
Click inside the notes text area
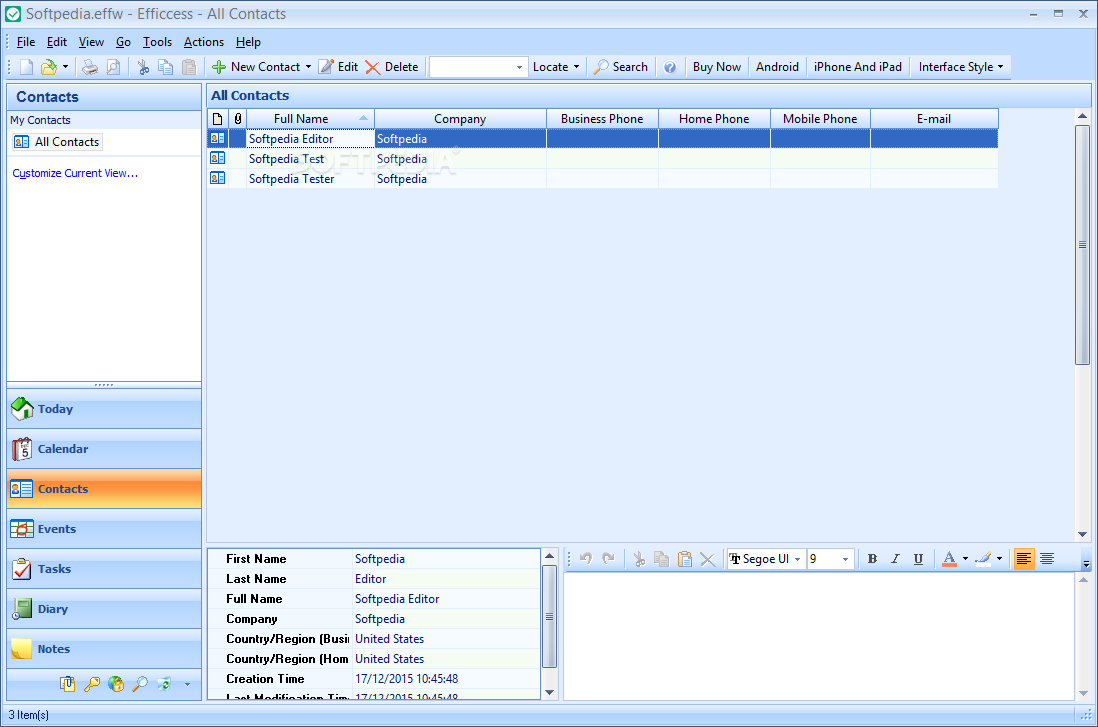click(819, 636)
